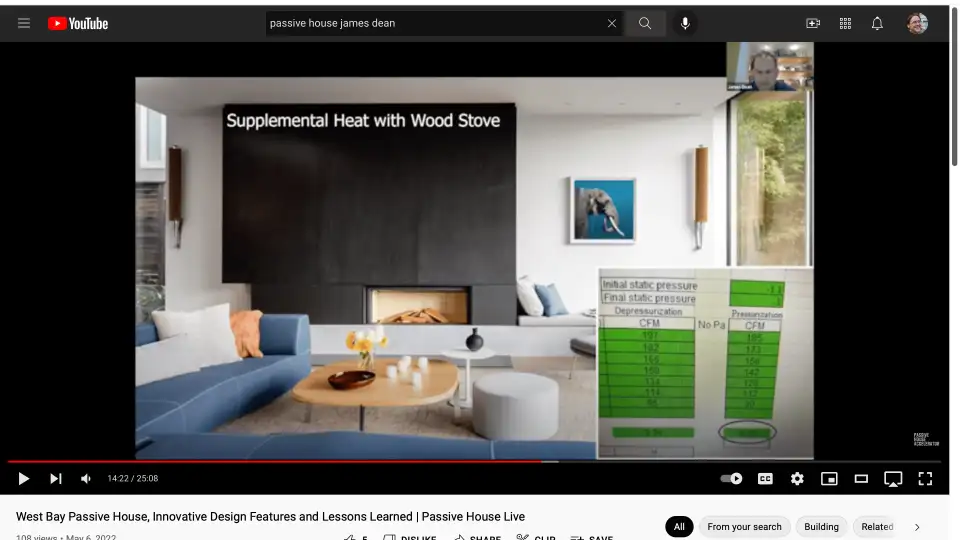This screenshot has height=540, width=960.
Task: Switch to theater mode
Action: coord(861,479)
